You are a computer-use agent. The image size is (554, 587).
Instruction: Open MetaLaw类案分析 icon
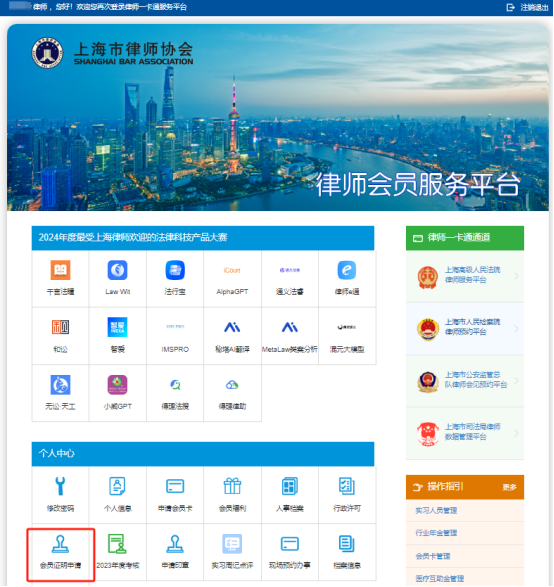tap(290, 327)
